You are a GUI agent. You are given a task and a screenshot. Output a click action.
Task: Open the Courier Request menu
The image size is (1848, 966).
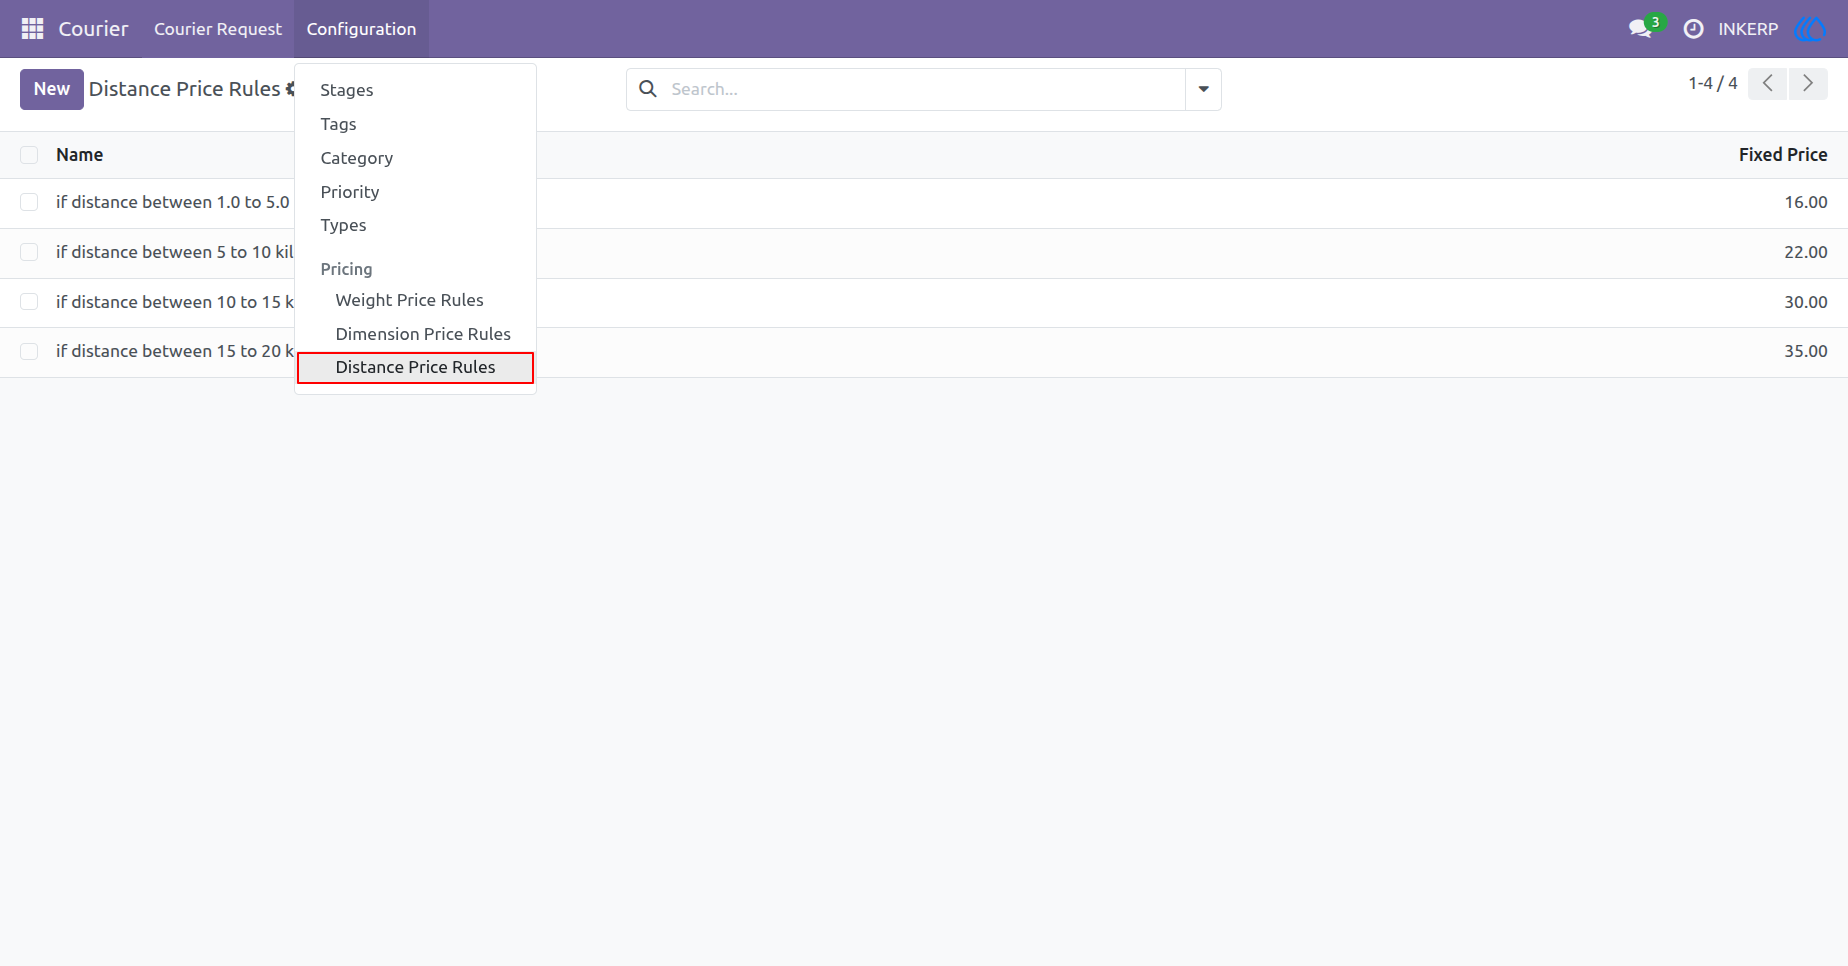point(218,29)
